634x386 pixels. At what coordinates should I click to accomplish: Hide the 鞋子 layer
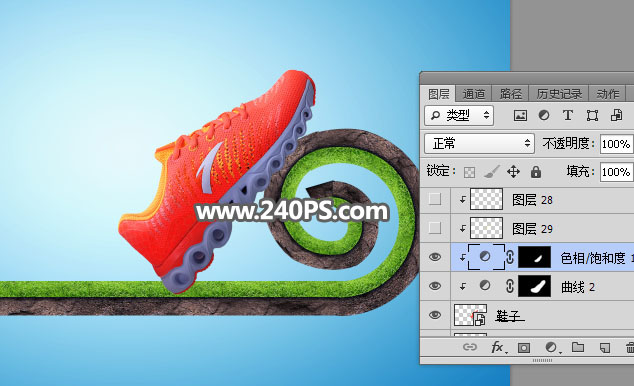click(x=435, y=314)
